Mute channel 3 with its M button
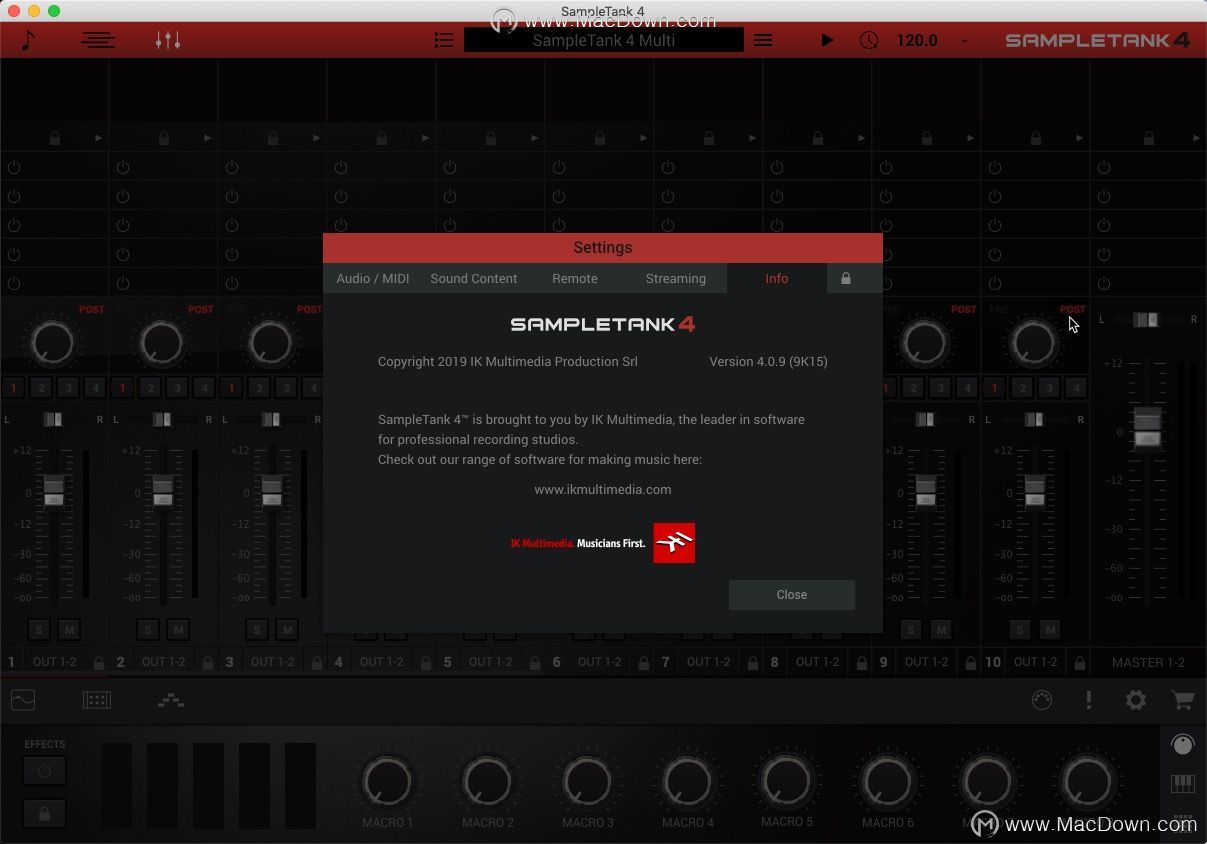1207x844 pixels. tap(287, 629)
